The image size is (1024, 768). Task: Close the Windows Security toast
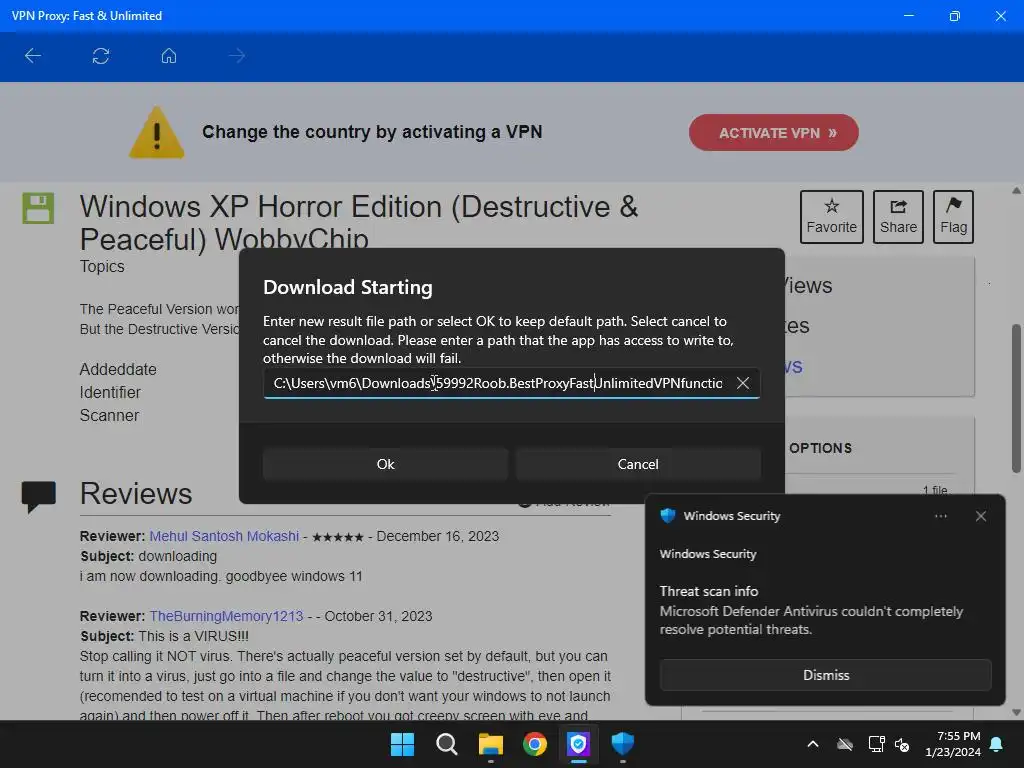(x=981, y=517)
